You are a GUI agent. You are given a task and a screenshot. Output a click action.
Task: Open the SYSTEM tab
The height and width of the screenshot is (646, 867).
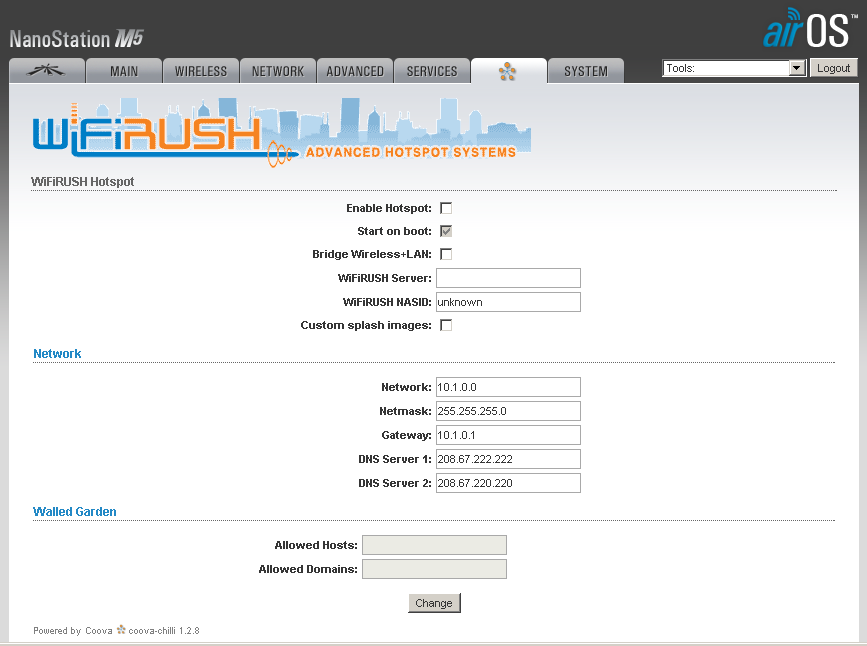point(586,71)
